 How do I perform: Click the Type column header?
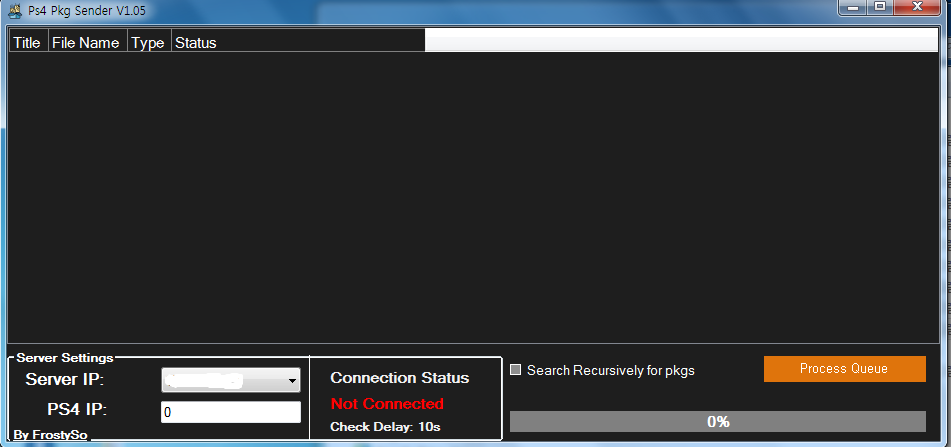(x=149, y=42)
